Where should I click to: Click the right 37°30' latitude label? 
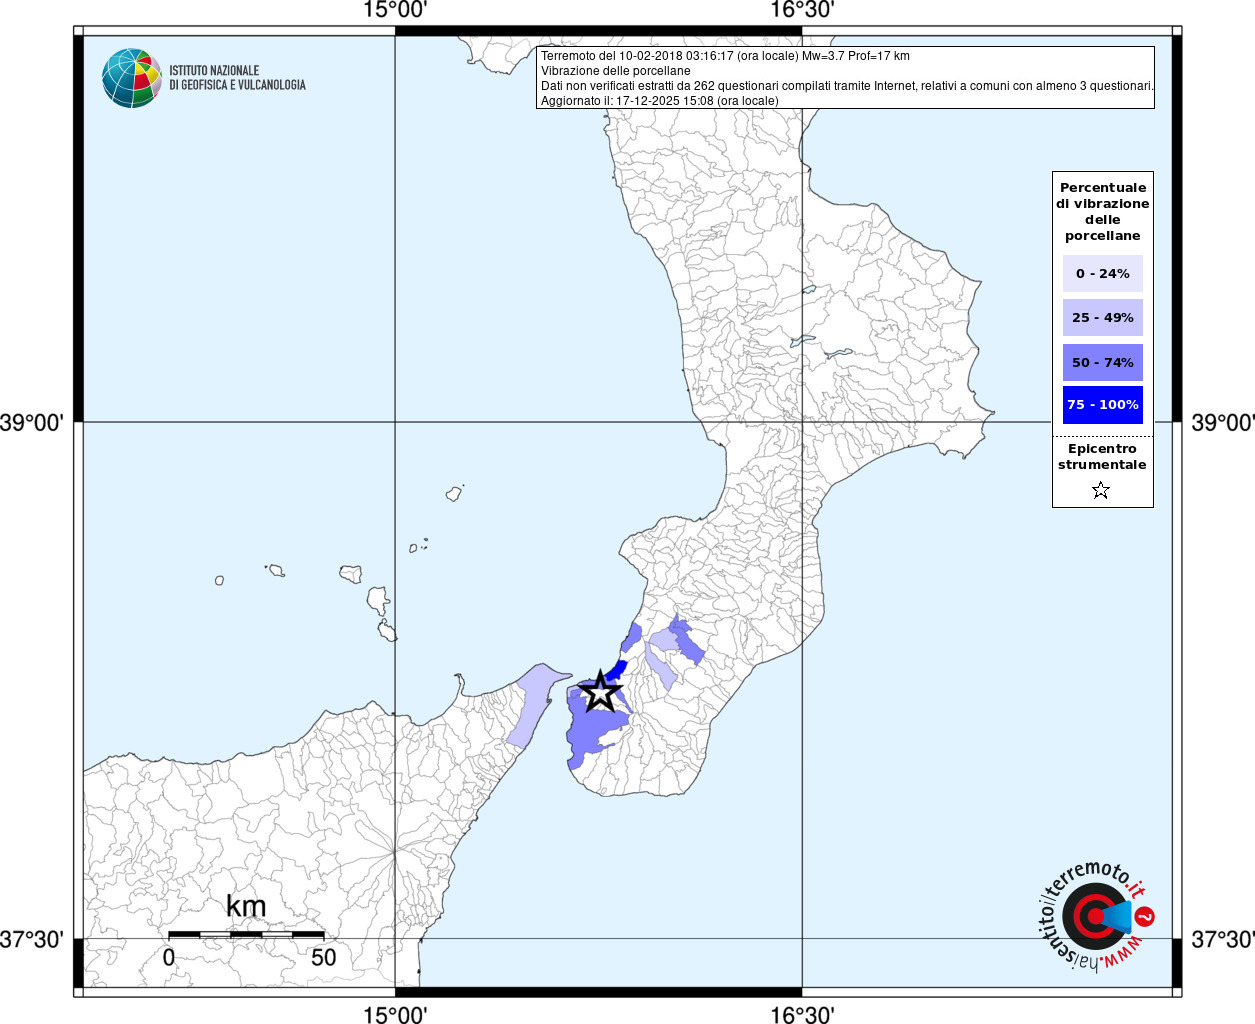point(1222,939)
